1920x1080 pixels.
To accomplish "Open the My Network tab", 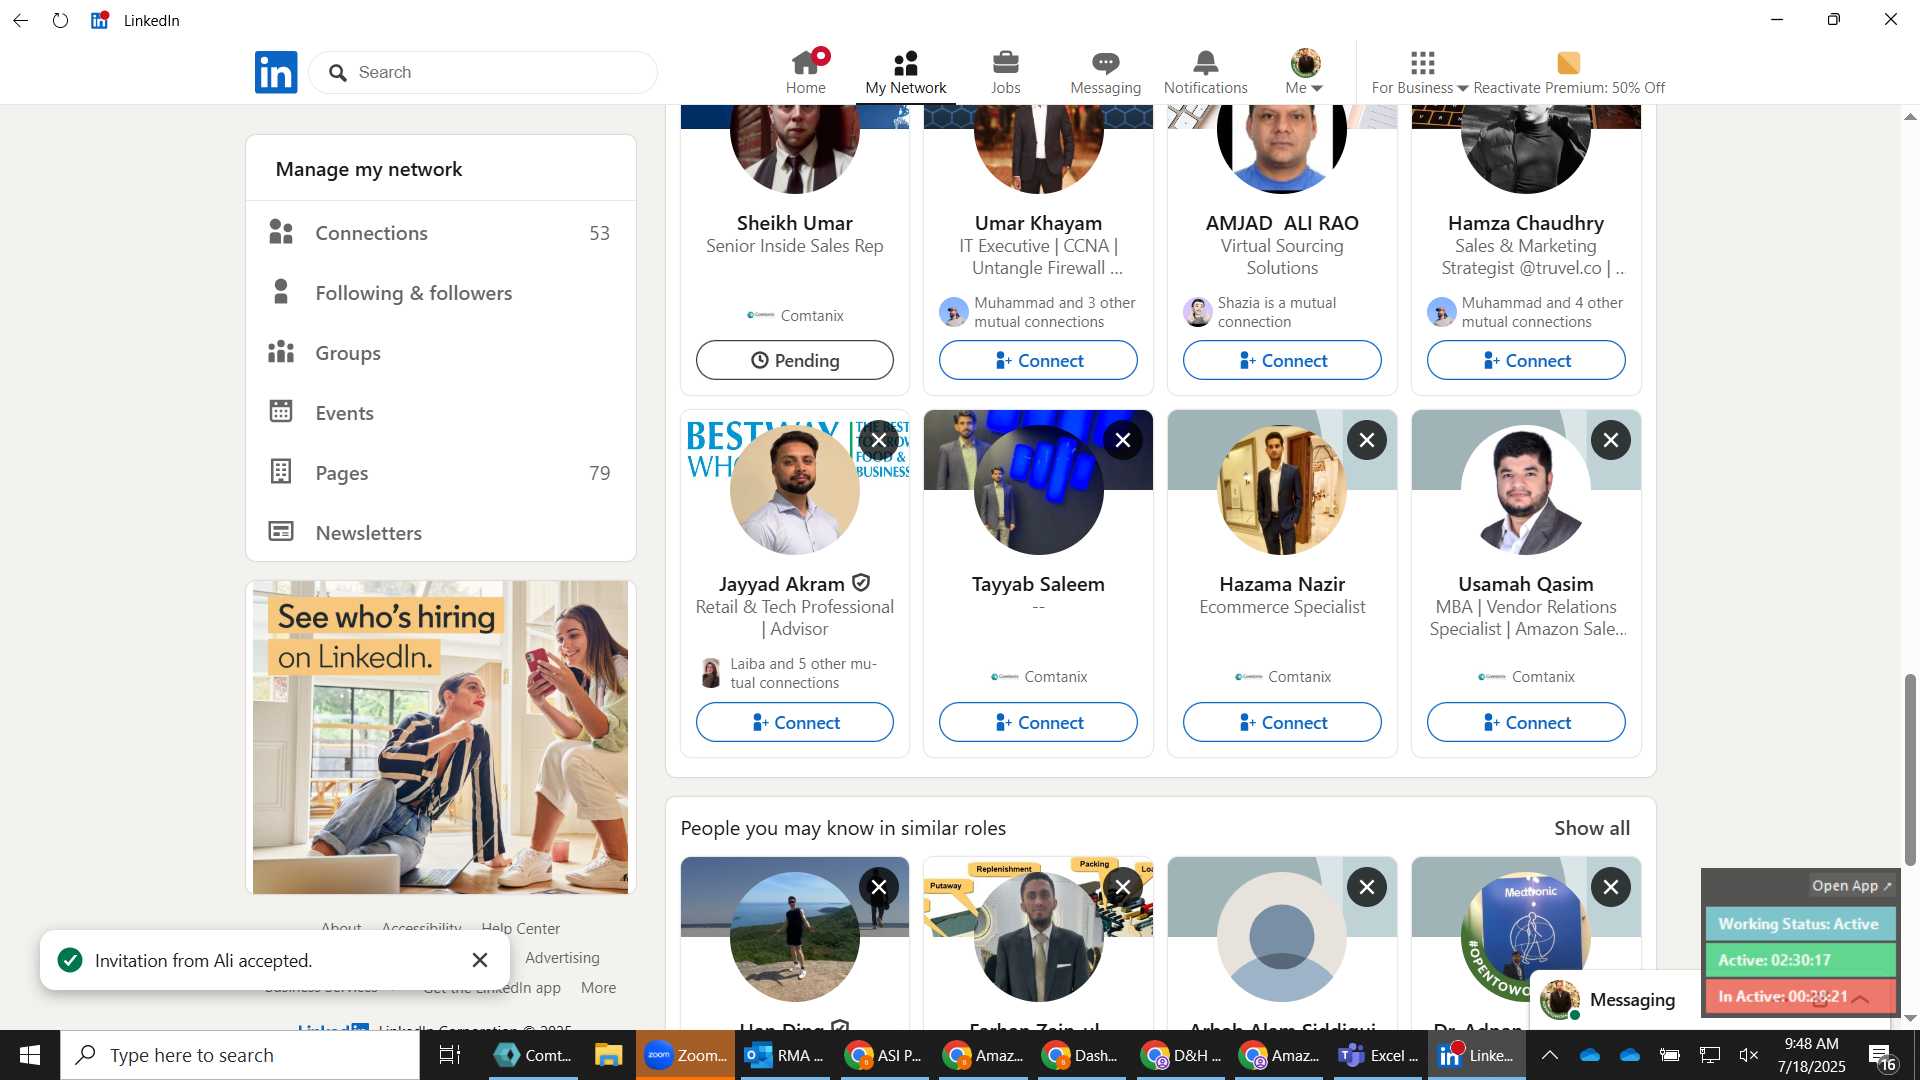I will click(x=906, y=72).
